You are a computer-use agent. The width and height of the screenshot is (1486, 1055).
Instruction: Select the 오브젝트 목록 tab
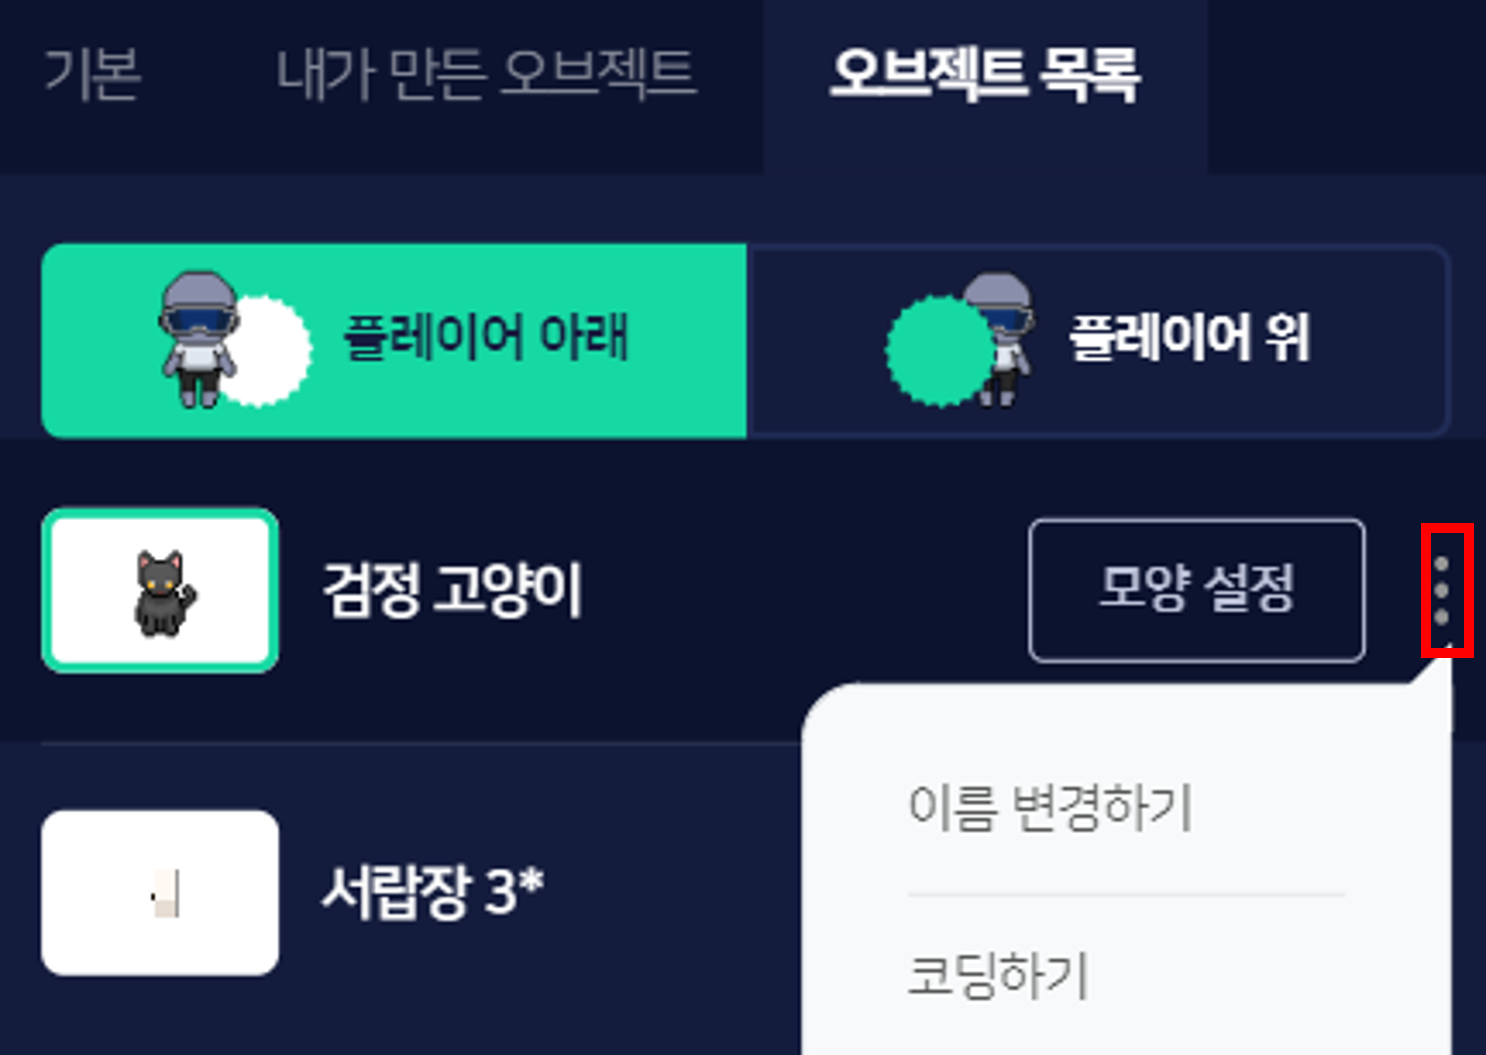[x=985, y=75]
